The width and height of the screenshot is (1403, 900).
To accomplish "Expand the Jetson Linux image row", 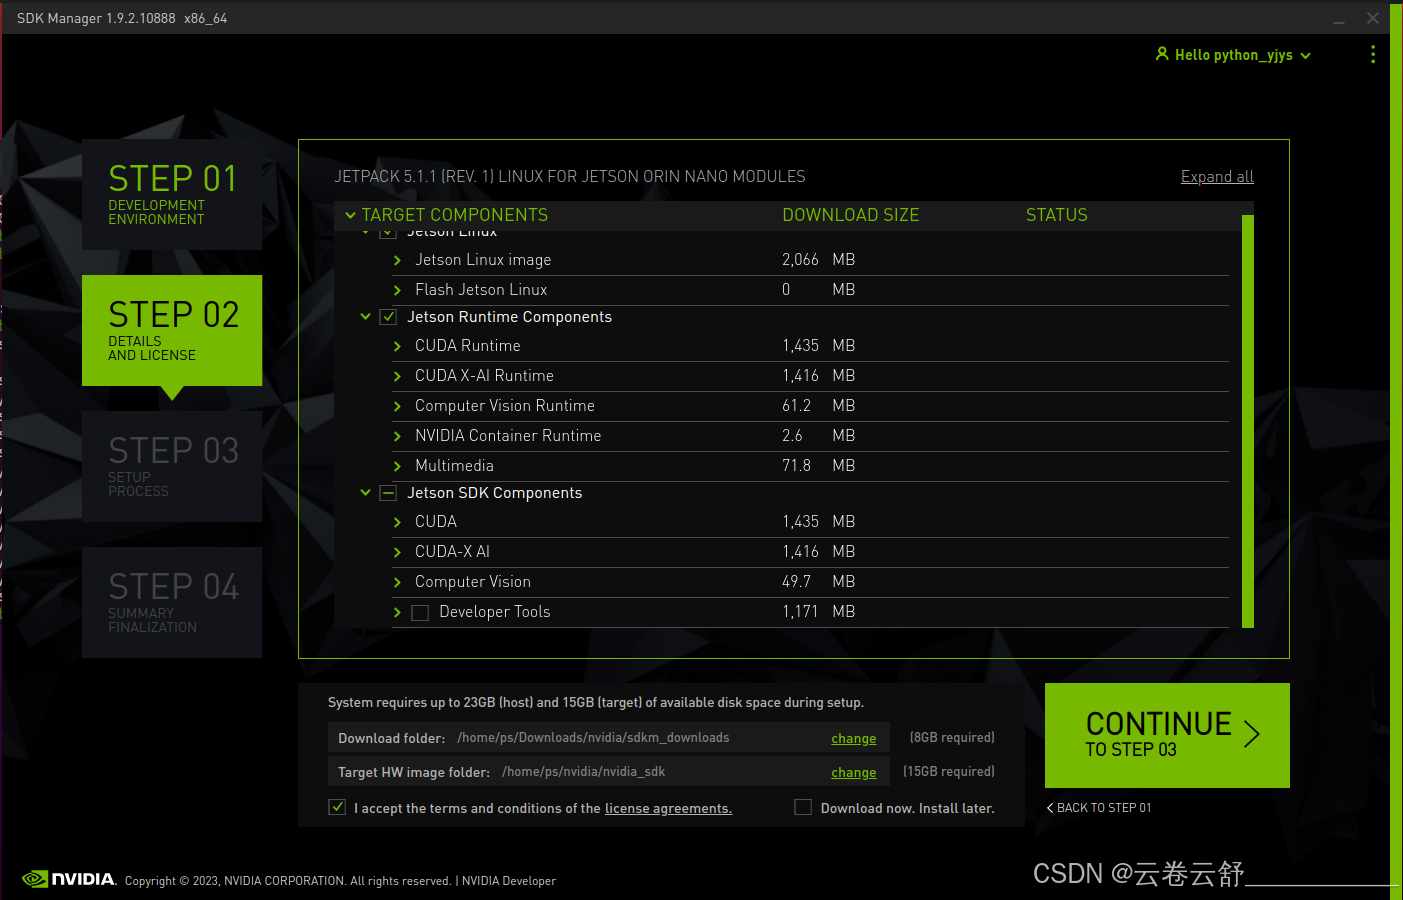I will coord(397,260).
